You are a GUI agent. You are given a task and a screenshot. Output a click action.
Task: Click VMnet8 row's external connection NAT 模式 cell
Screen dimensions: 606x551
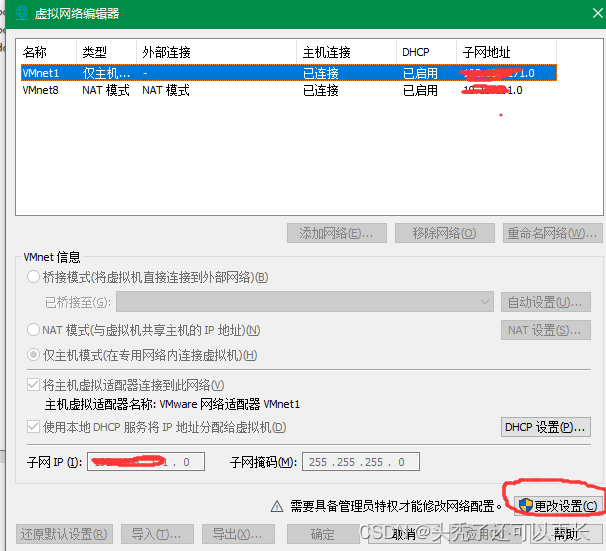point(166,90)
